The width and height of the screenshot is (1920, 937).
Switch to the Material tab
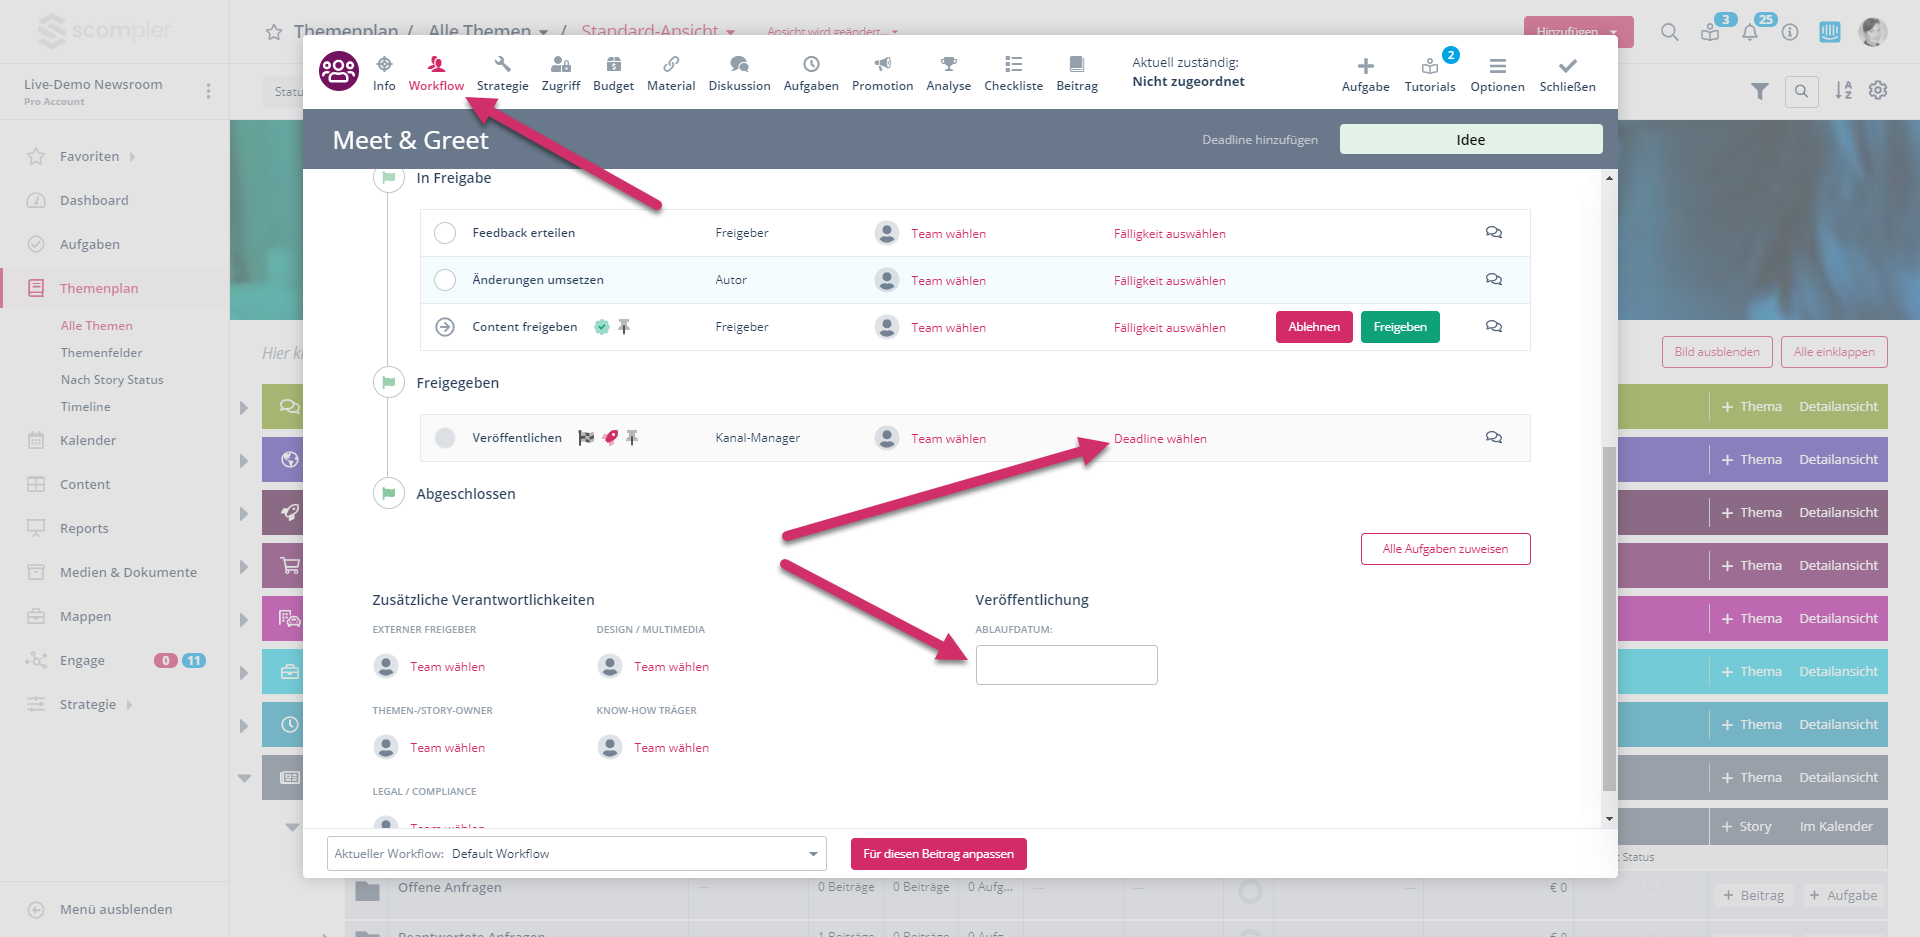pos(670,73)
